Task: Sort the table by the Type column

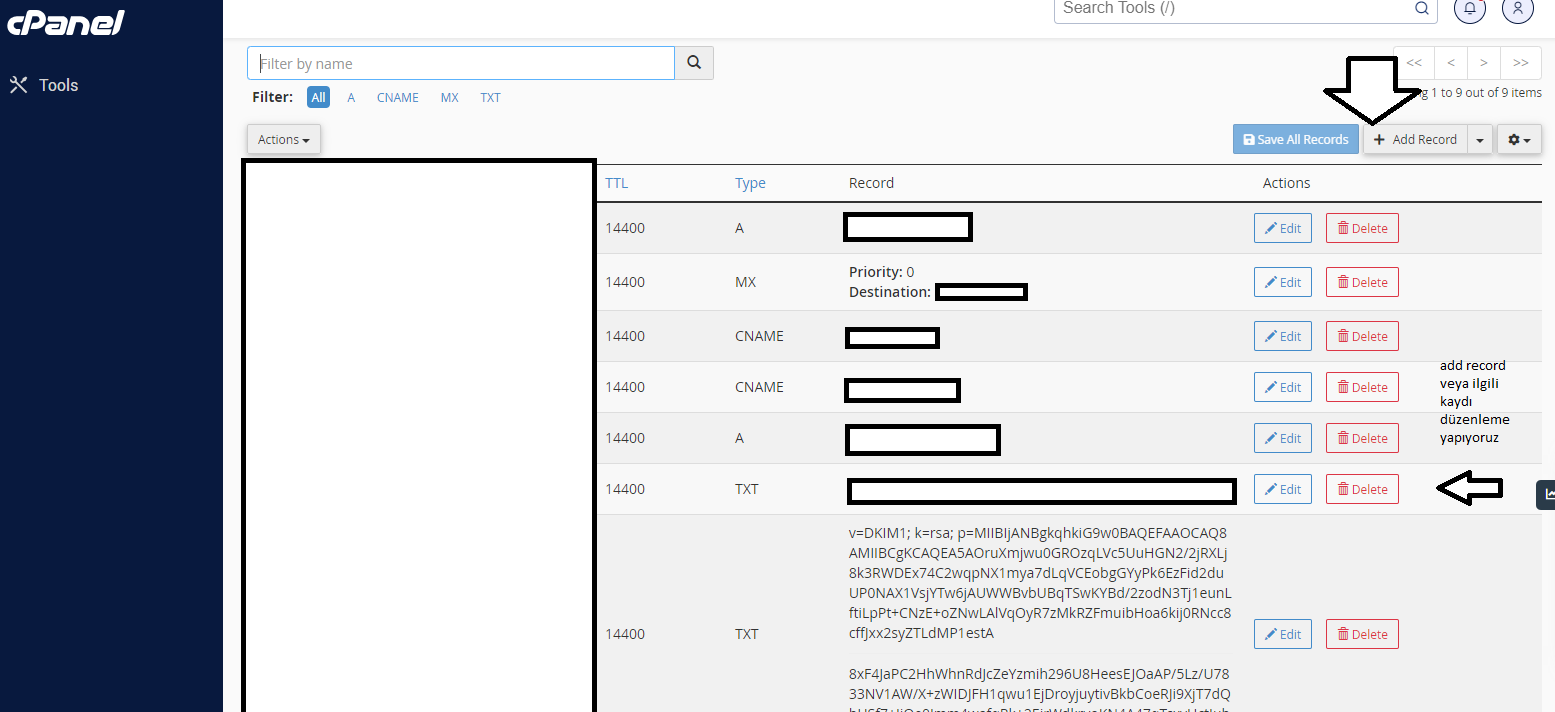Action: click(750, 183)
